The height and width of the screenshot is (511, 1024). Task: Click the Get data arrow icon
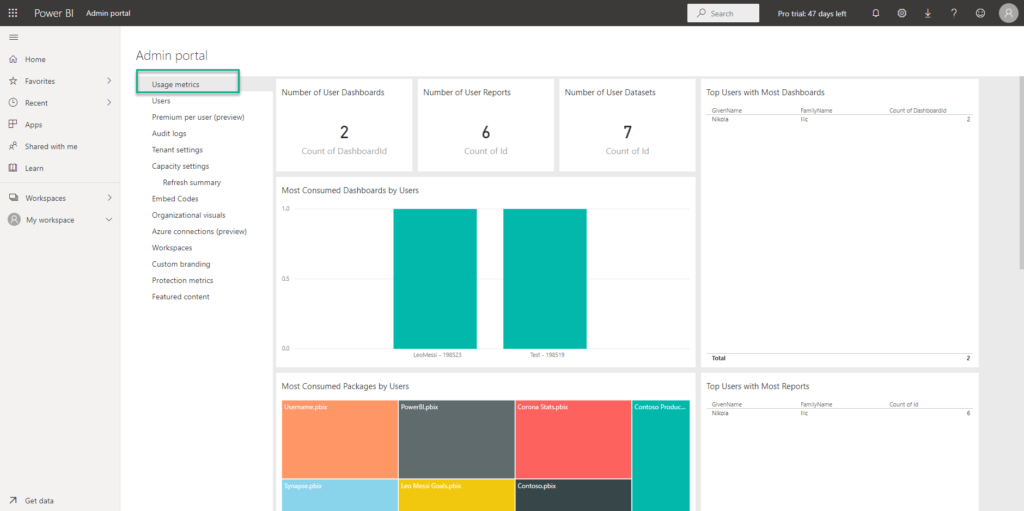click(13, 501)
